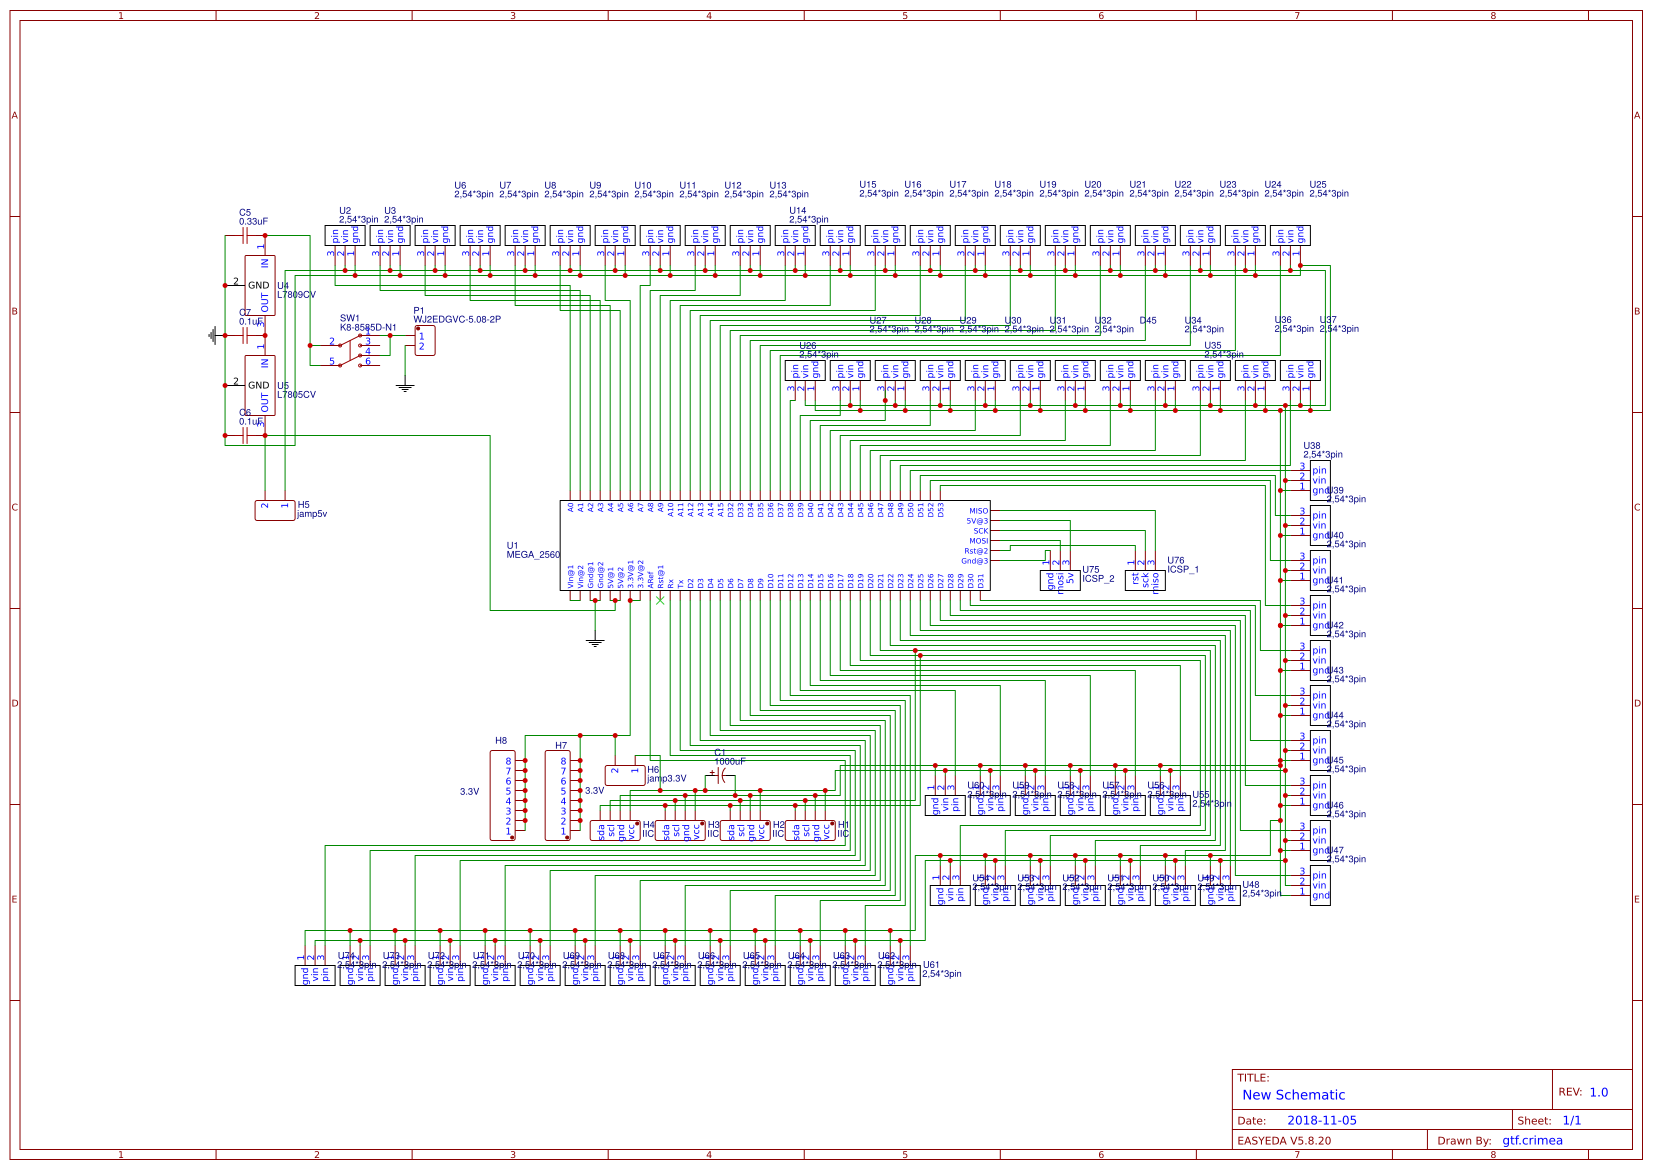Select the L7805CV voltage regulator U5
The image size is (1654, 1170).
[x=258, y=385]
